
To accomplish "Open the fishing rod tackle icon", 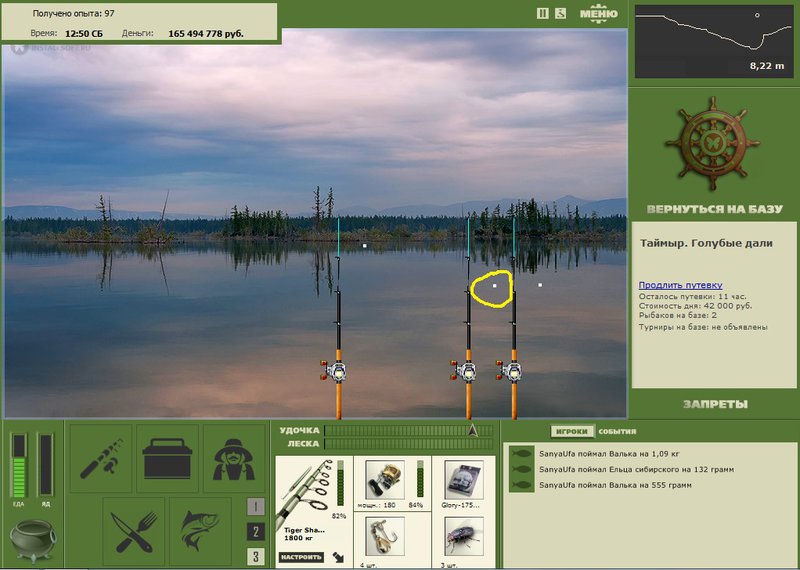I will tap(101, 459).
